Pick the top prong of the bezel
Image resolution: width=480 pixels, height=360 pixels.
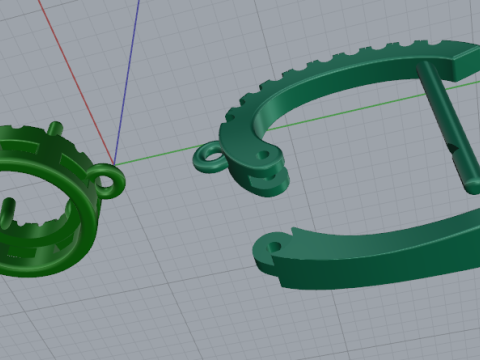click(56, 129)
